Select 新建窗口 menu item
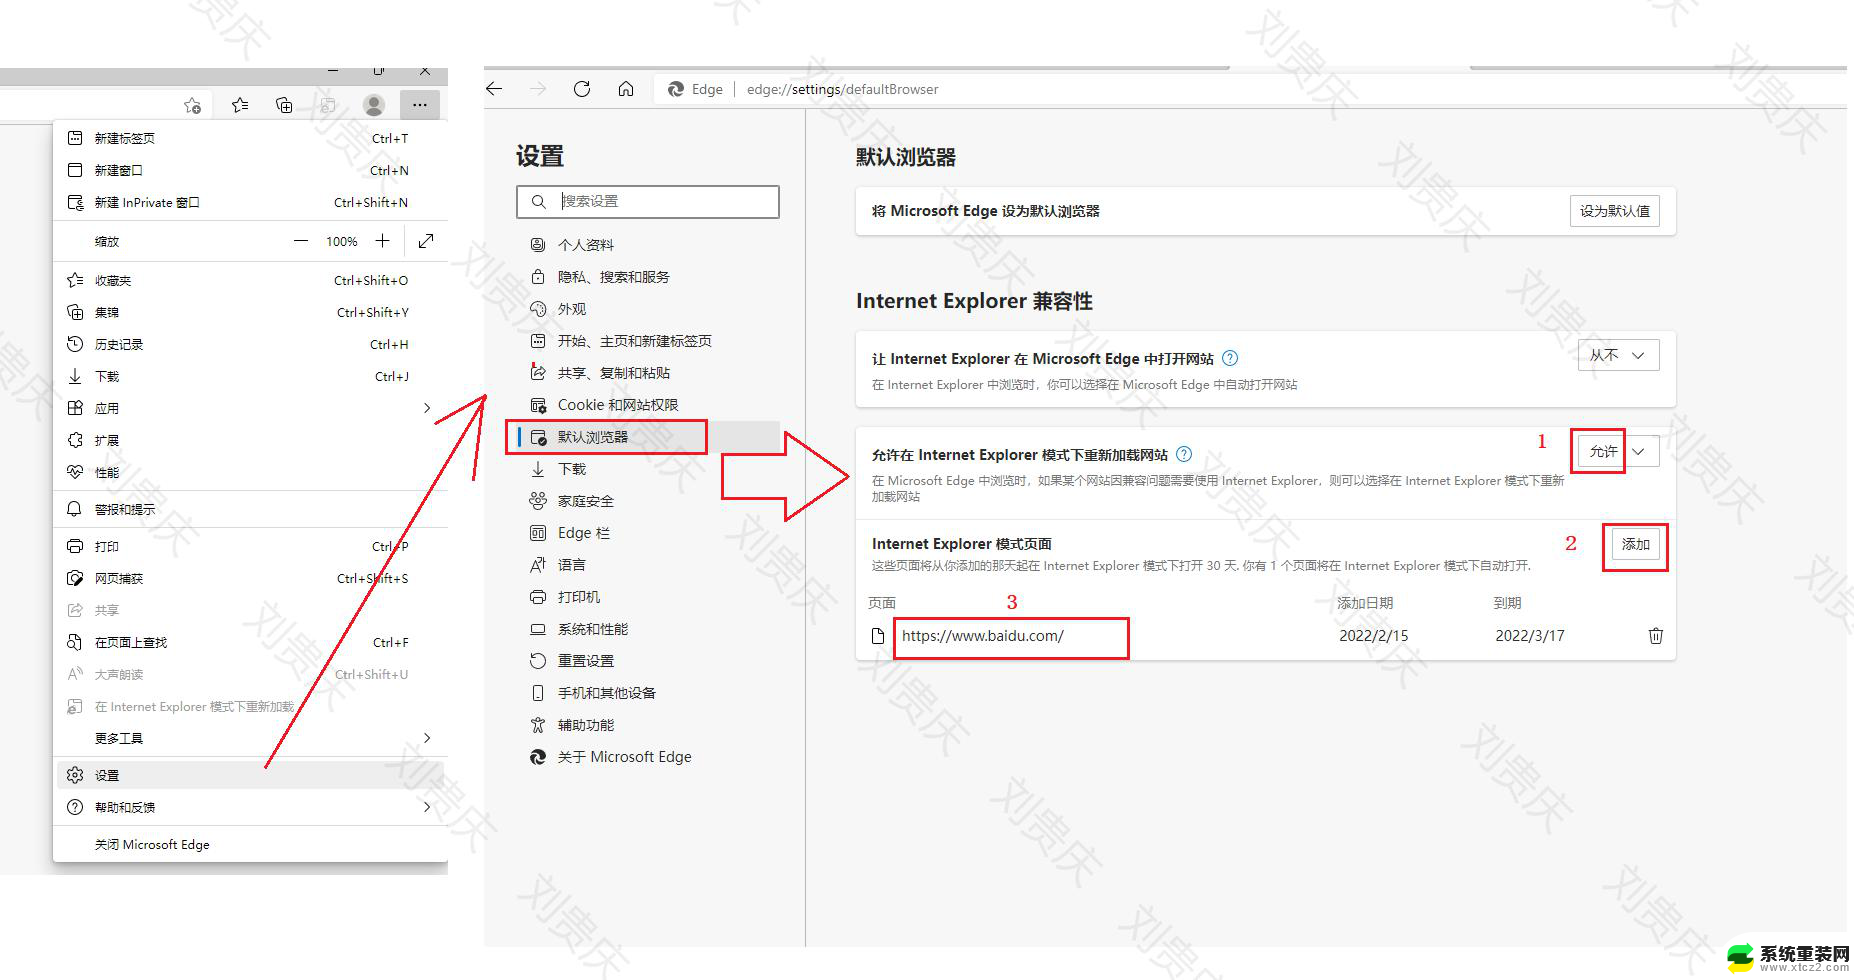1854x980 pixels. [x=250, y=170]
